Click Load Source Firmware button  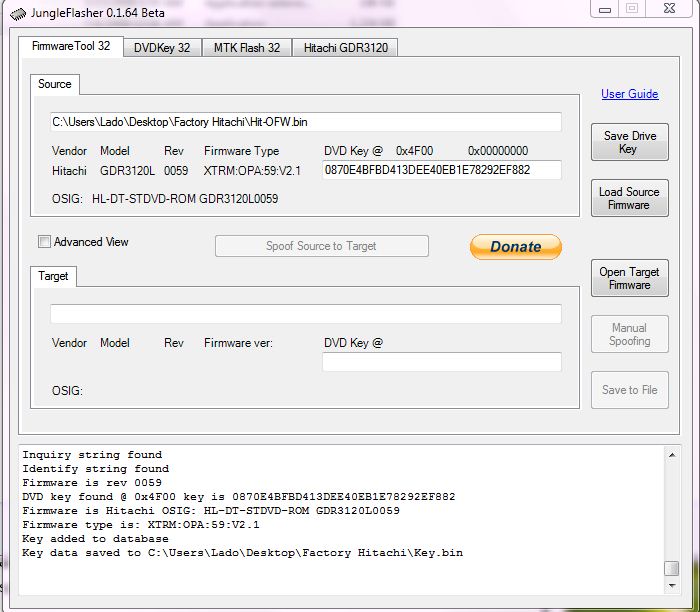pos(629,198)
